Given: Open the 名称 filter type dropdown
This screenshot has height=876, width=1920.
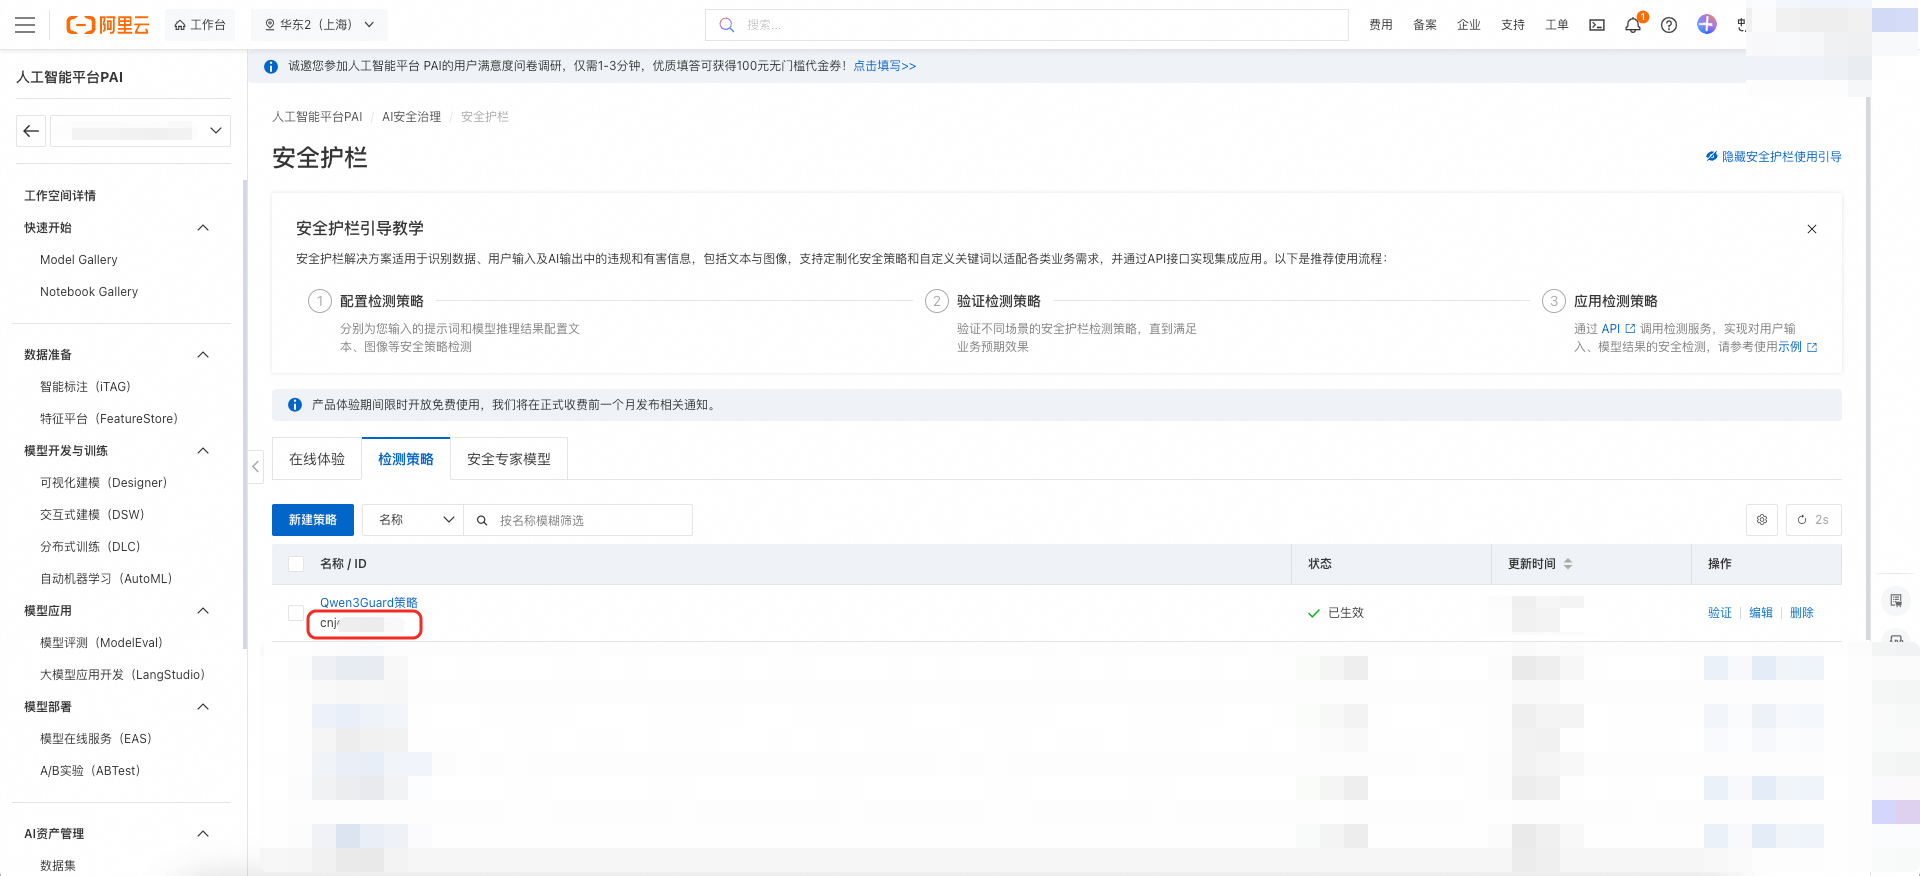Looking at the screenshot, I should 413,520.
